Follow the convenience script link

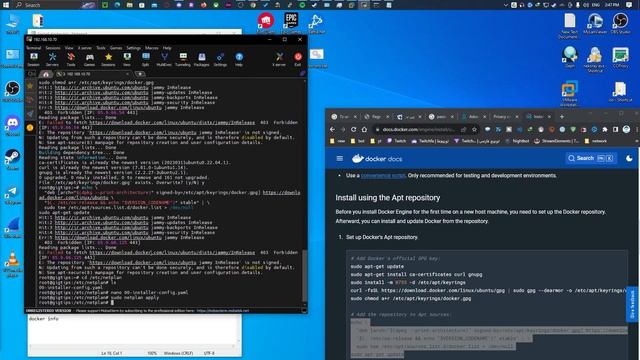[383, 176]
